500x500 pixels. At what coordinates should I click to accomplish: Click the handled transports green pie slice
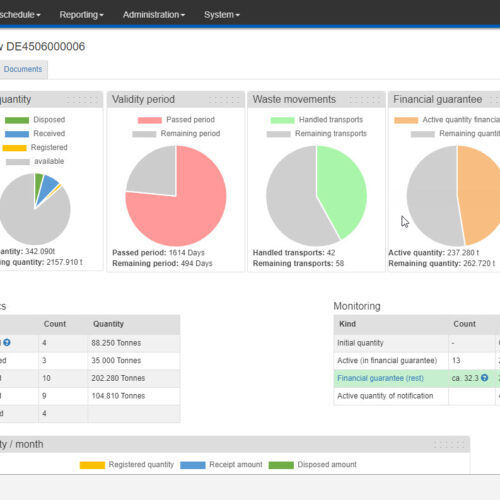click(343, 190)
